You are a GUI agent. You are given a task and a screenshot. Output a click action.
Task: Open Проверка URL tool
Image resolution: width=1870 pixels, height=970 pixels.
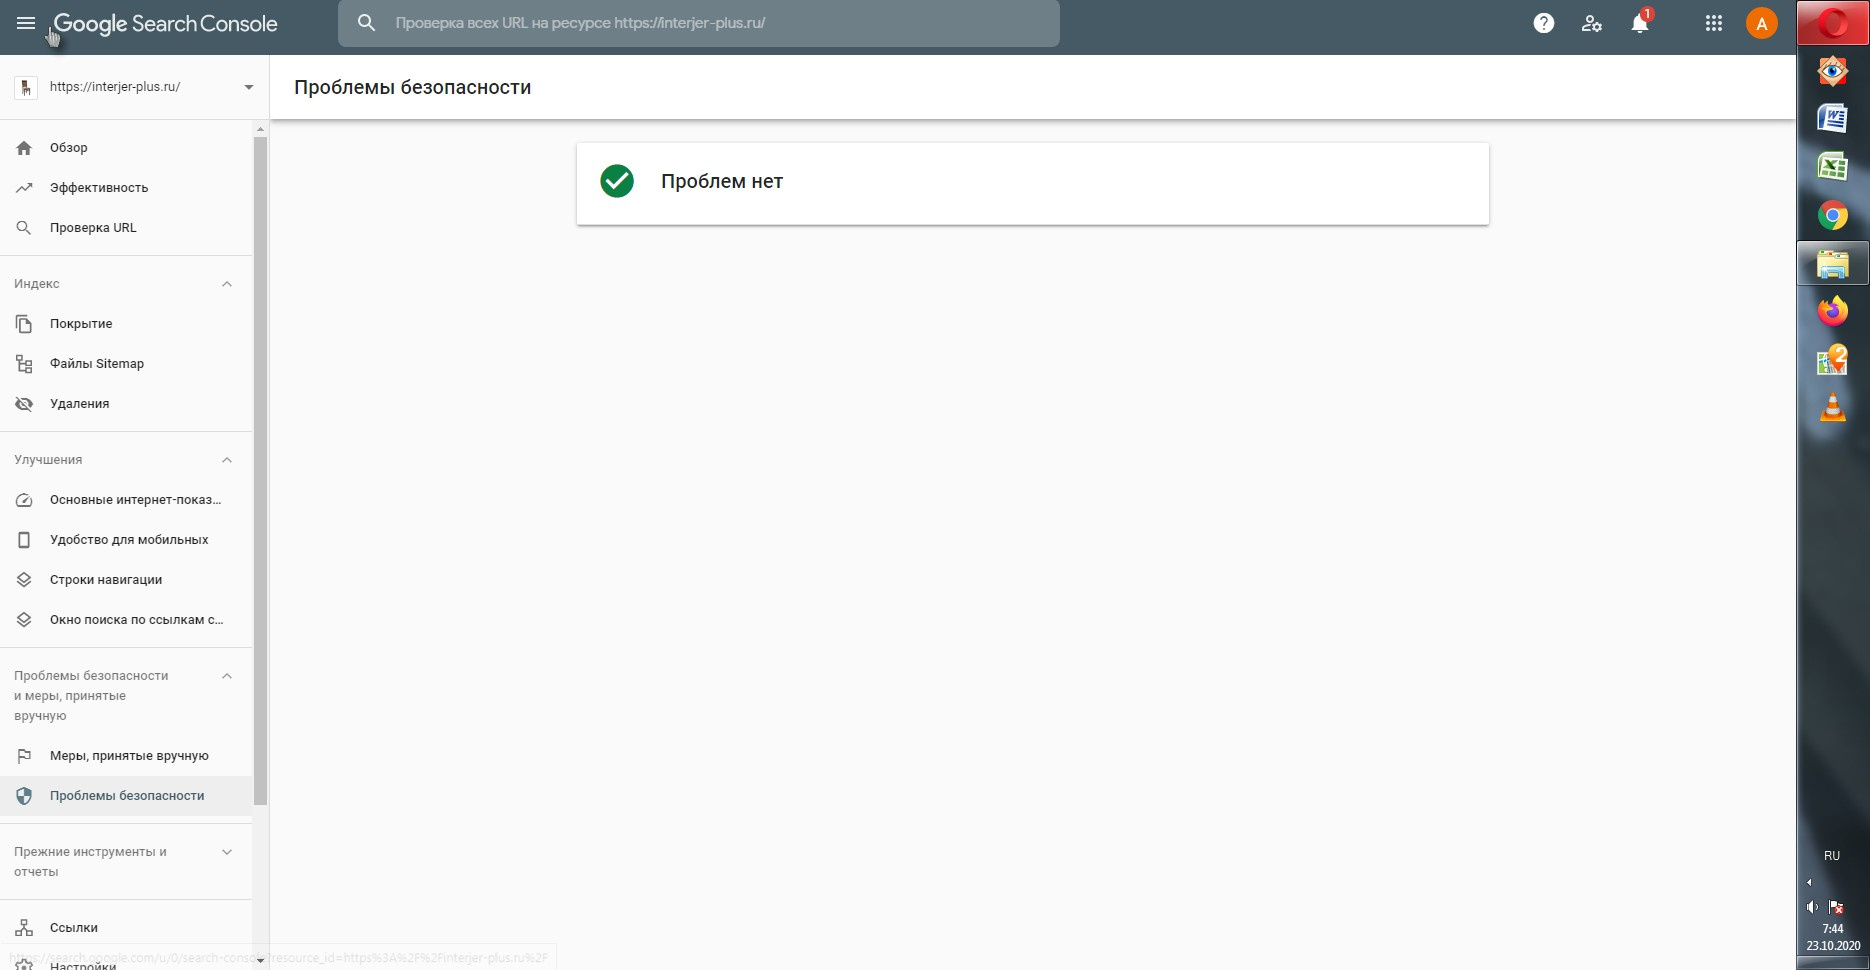tap(126, 227)
